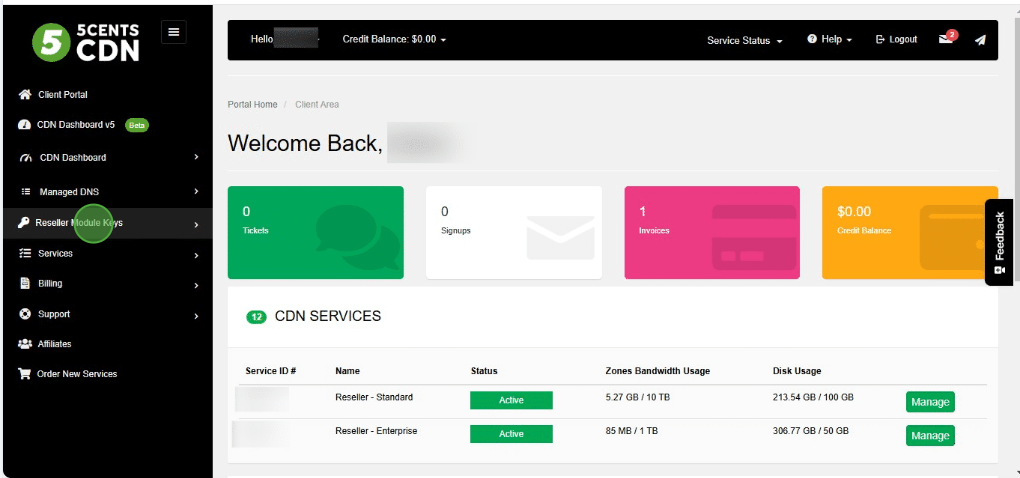The width and height of the screenshot is (1020, 478).
Task: Click the checklist icon beside Services
Action: (x=25, y=253)
